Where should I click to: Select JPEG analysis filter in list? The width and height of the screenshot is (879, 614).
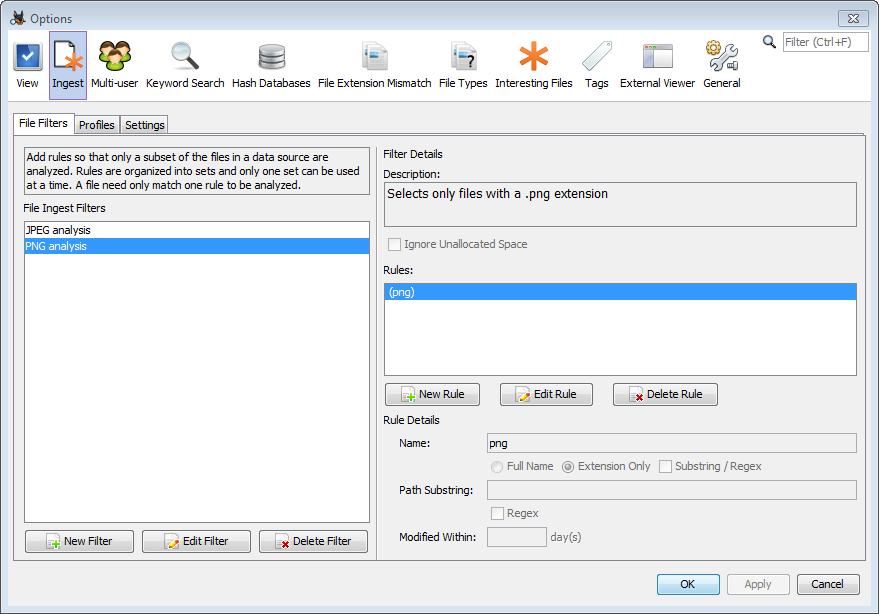click(x=58, y=230)
